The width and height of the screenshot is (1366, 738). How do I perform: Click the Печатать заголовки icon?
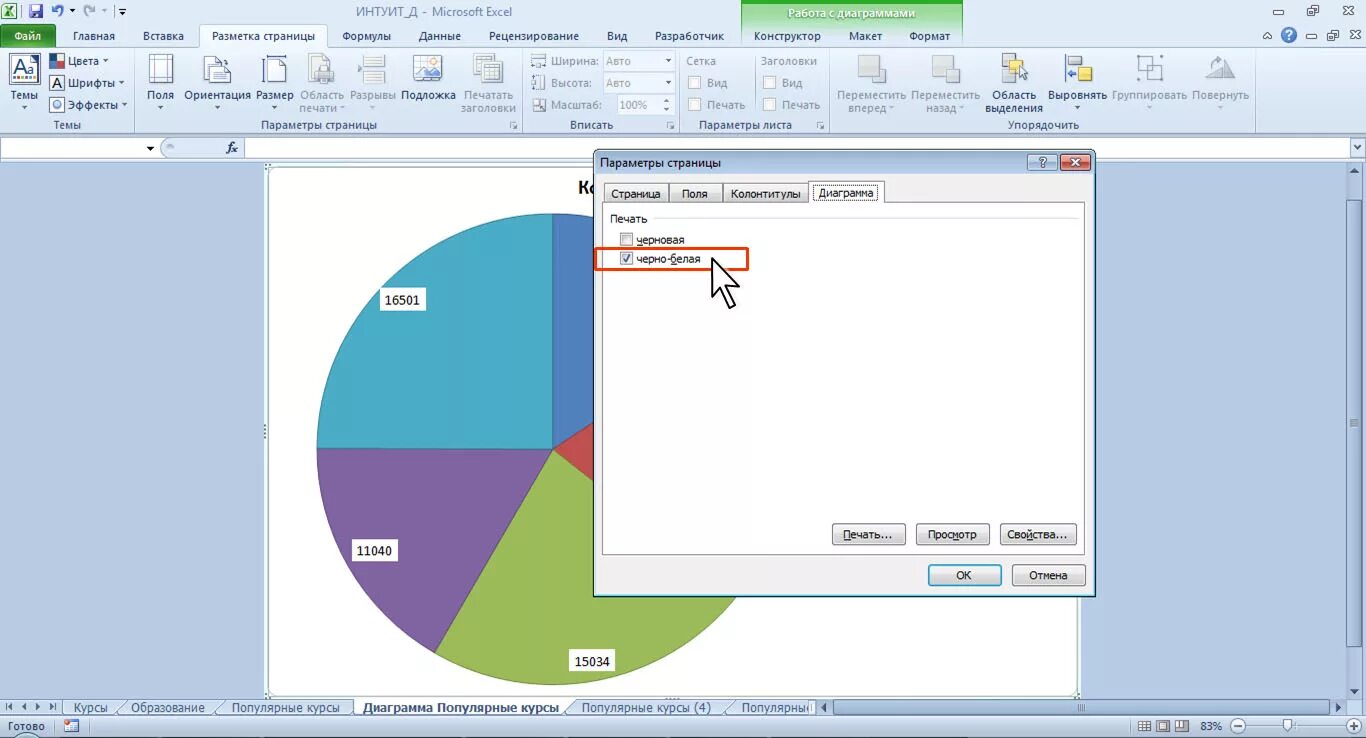pyautogui.click(x=488, y=82)
